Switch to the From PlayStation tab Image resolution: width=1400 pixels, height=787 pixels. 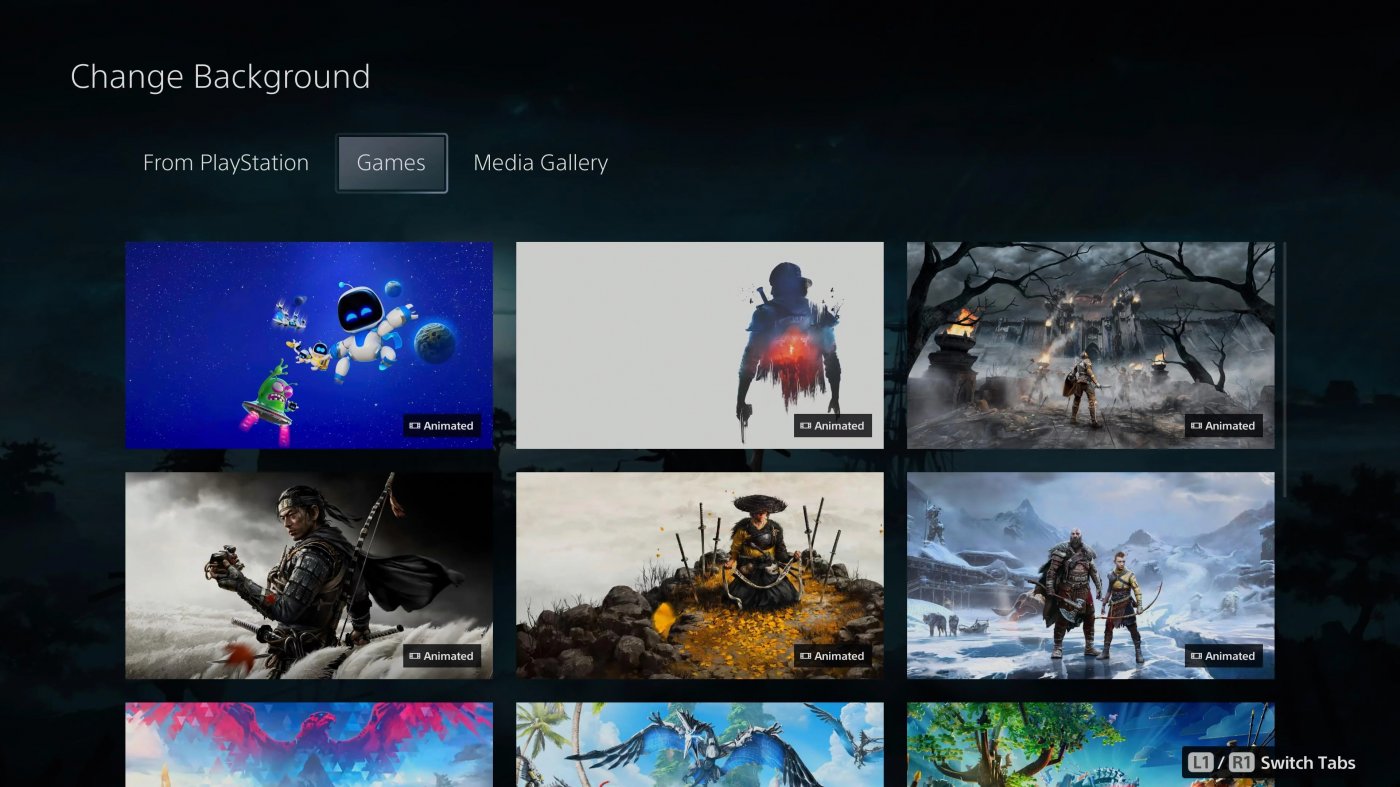[x=226, y=163]
